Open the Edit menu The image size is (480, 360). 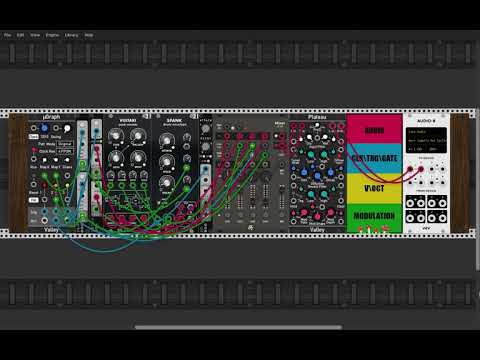(20, 35)
